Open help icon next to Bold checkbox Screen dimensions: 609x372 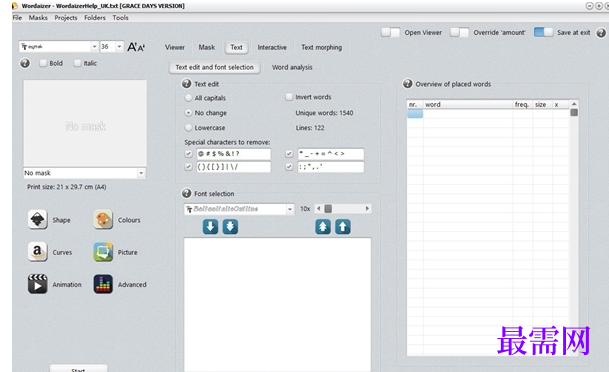(x=25, y=63)
